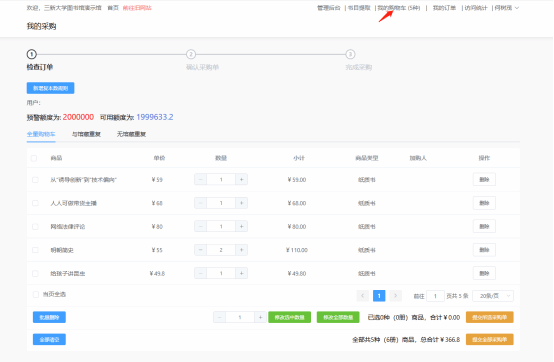This screenshot has height=362, width=554.
Task: Click minus on the ¥80 book row
Action: [200, 226]
